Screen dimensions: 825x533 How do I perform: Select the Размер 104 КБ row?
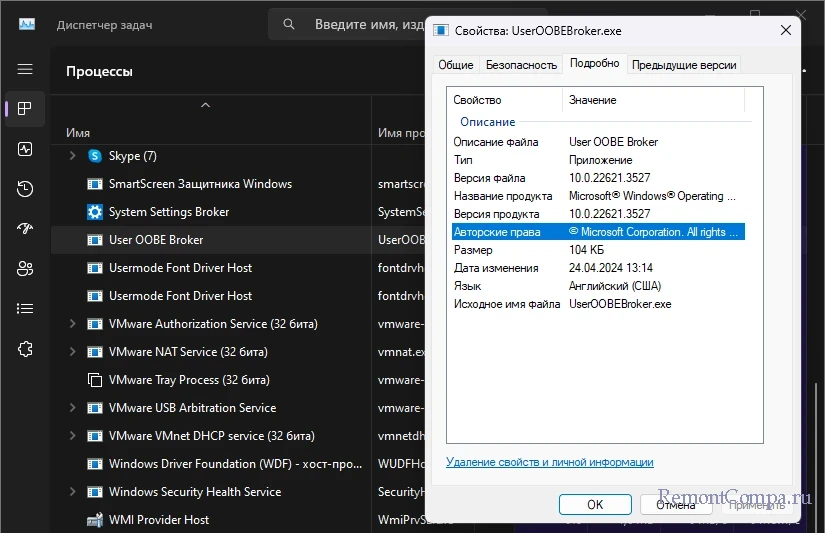598,250
